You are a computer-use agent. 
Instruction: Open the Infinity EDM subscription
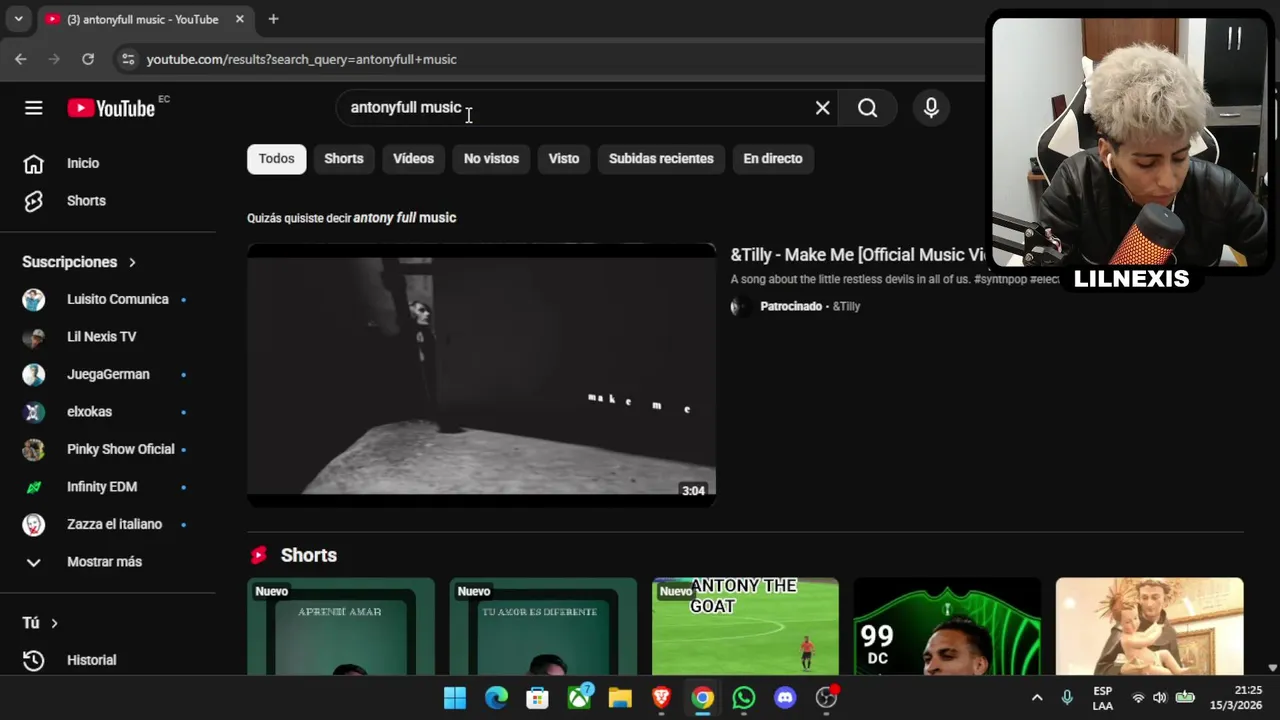coord(104,487)
